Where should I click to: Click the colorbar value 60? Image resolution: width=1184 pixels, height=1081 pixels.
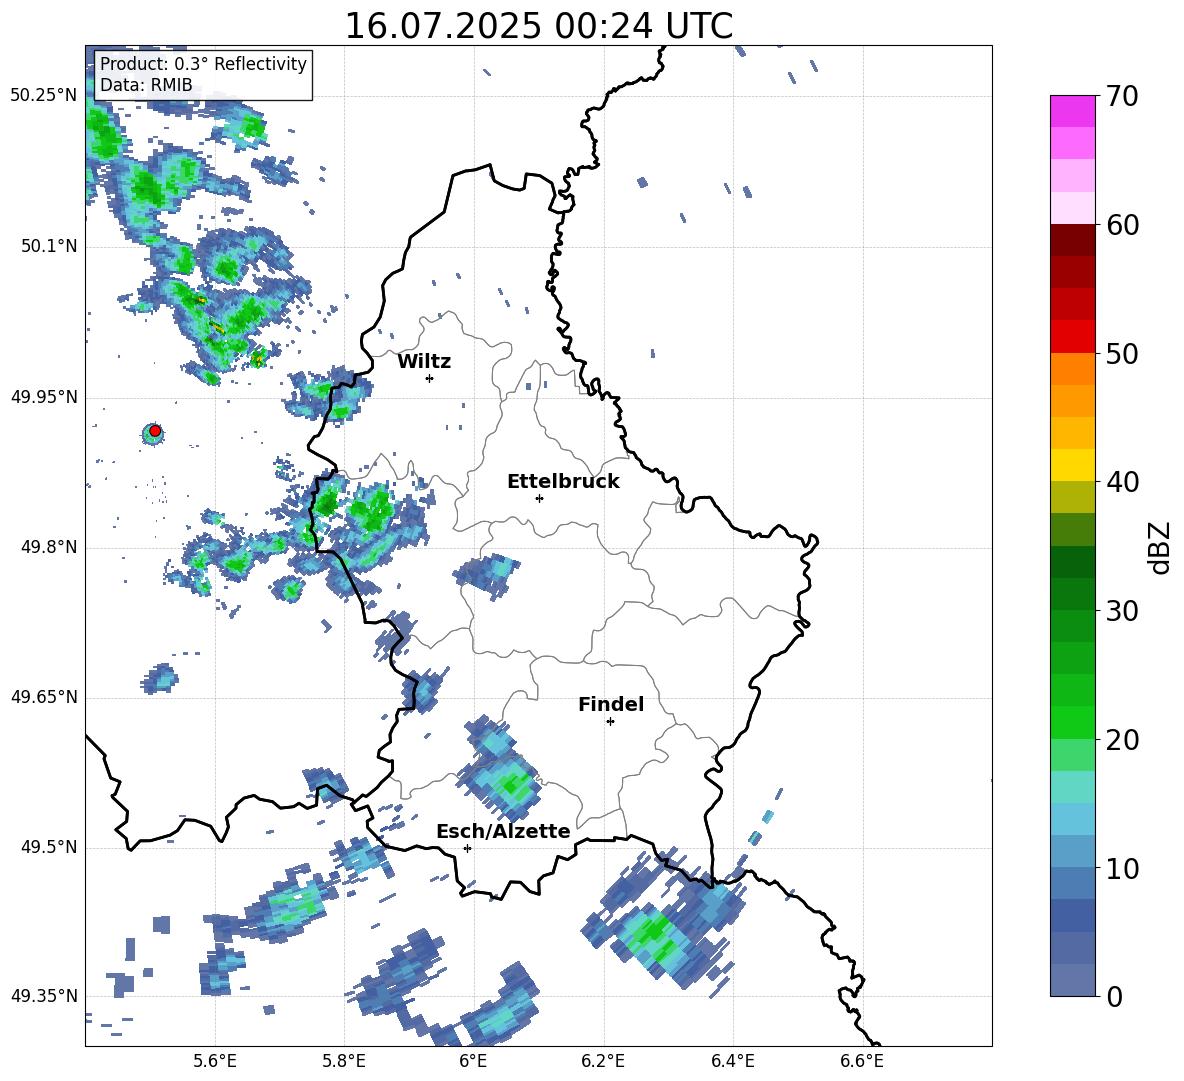(x=1122, y=225)
